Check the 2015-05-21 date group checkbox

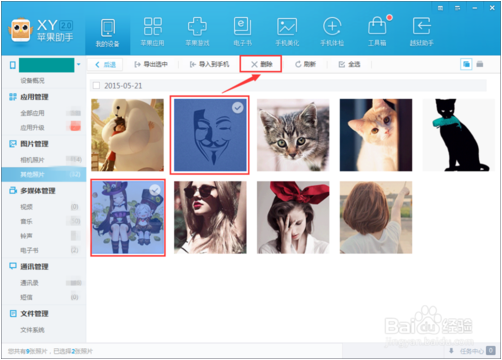(x=96, y=86)
